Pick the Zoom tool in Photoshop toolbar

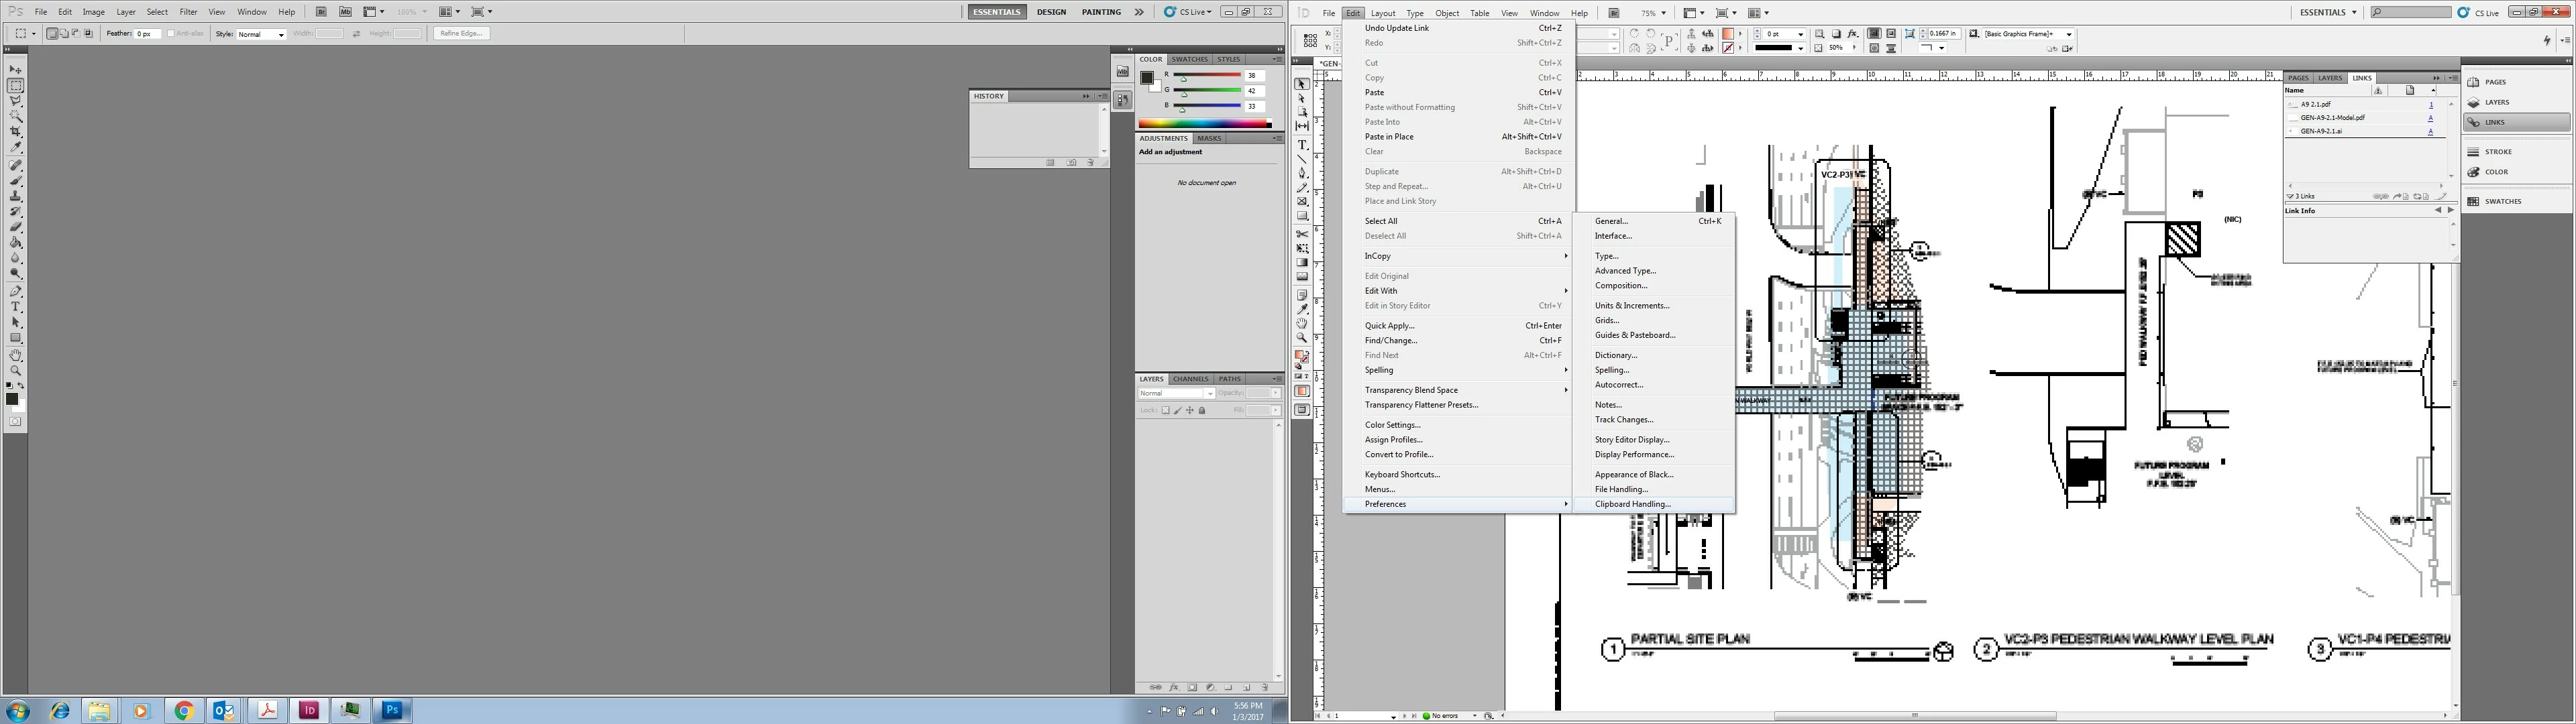tap(16, 371)
